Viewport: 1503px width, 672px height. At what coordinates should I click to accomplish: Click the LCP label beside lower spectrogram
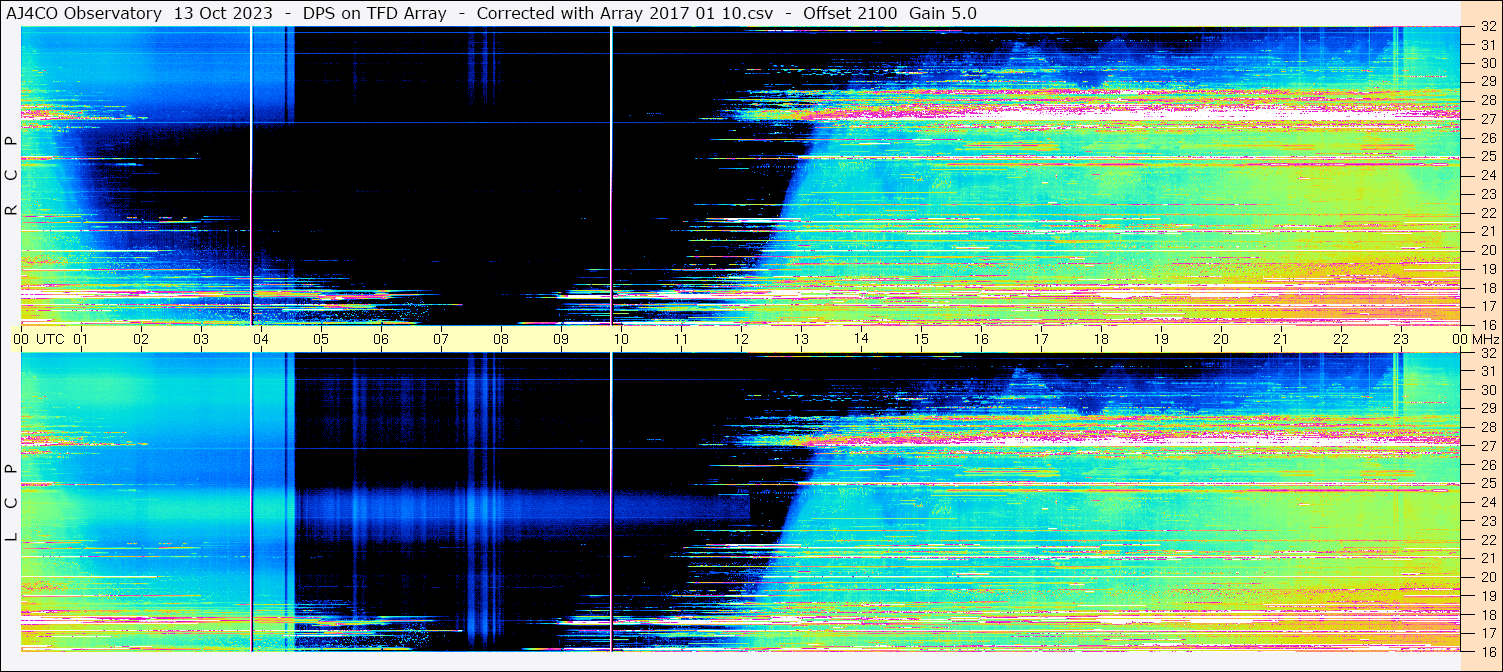coord(11,502)
